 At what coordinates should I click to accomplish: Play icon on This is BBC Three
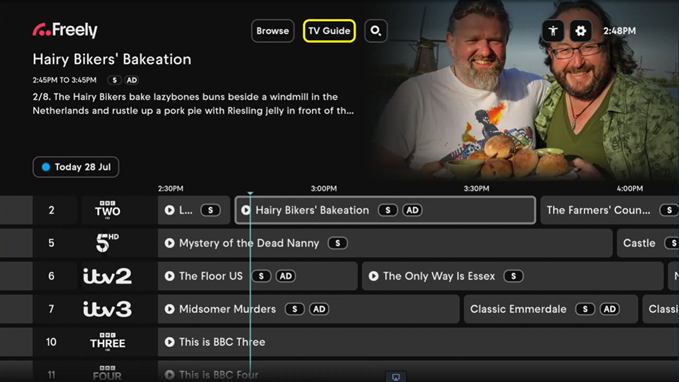pyautogui.click(x=169, y=342)
